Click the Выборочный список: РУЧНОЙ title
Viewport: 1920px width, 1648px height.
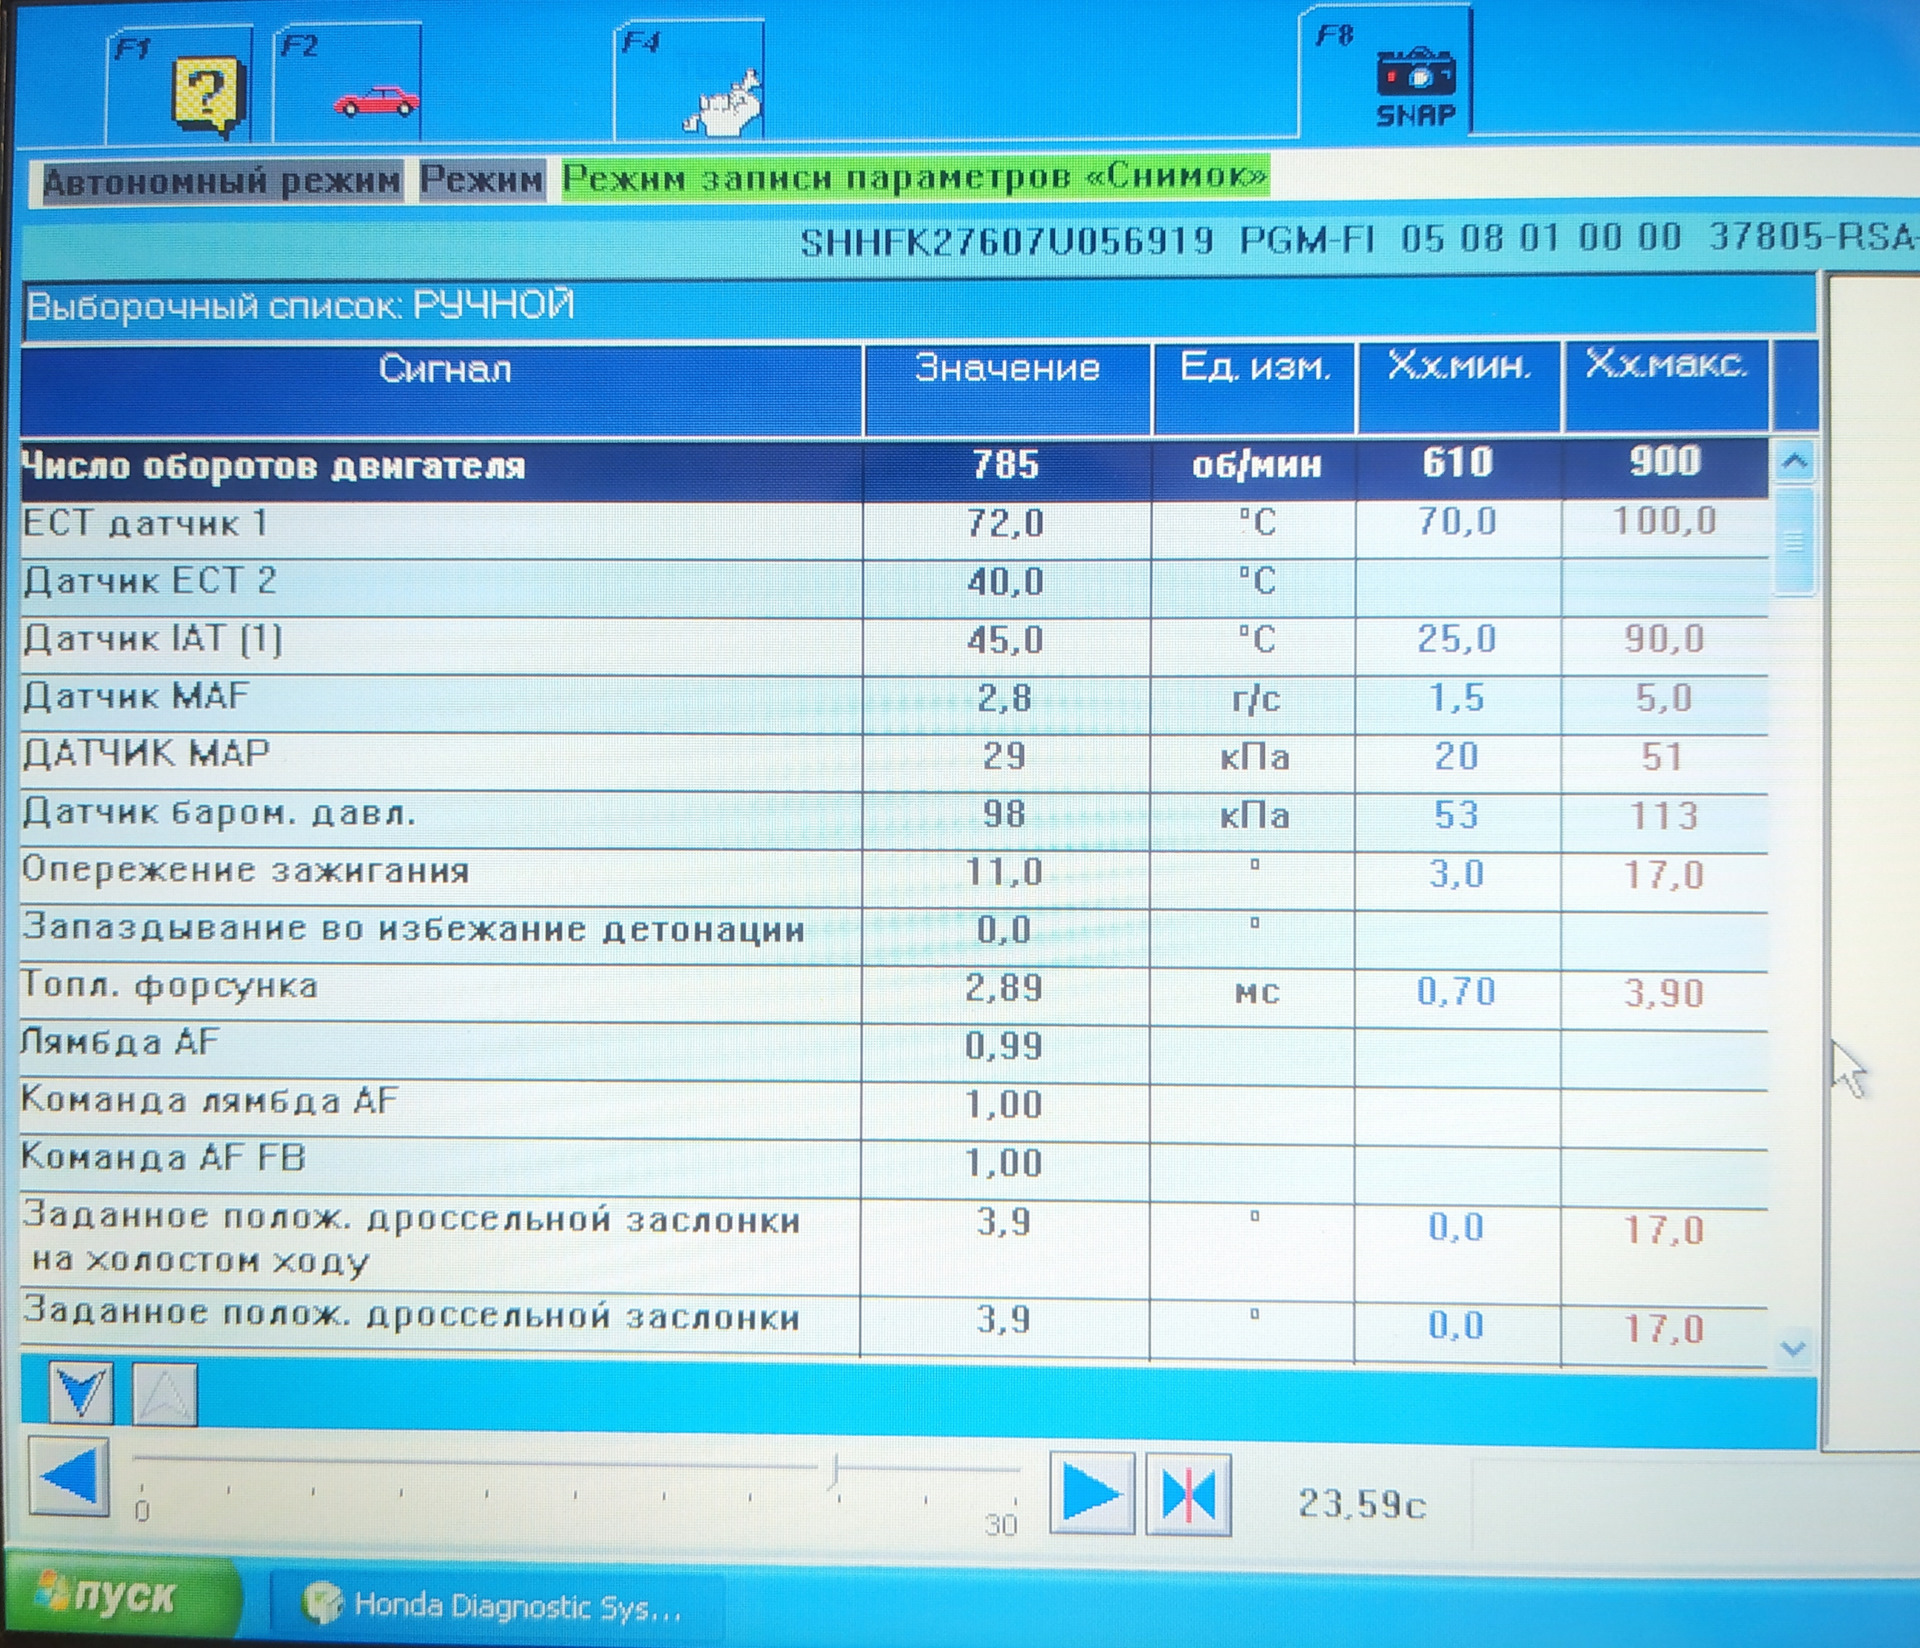[x=300, y=305]
